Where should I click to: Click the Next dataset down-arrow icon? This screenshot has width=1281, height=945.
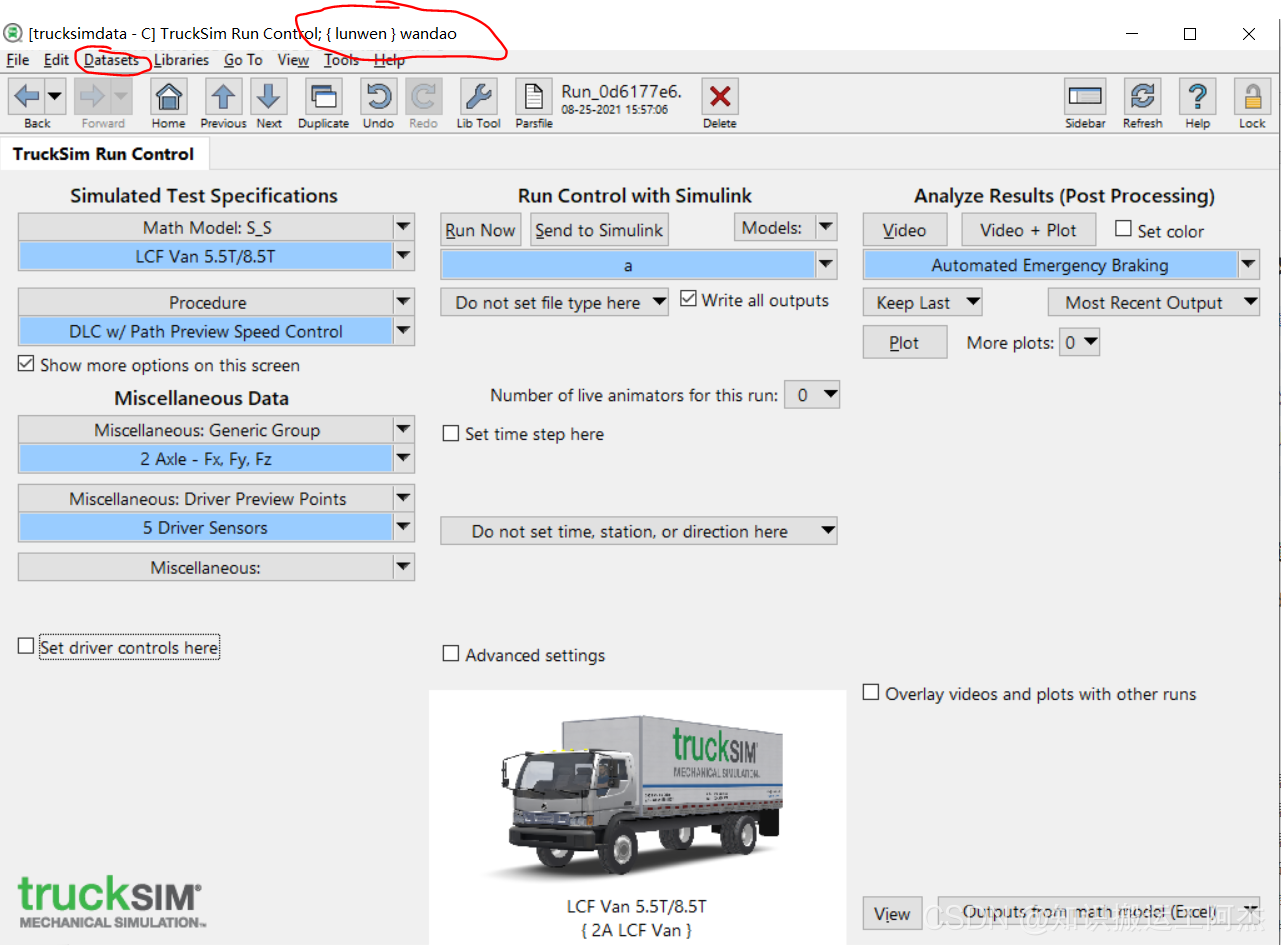(268, 97)
